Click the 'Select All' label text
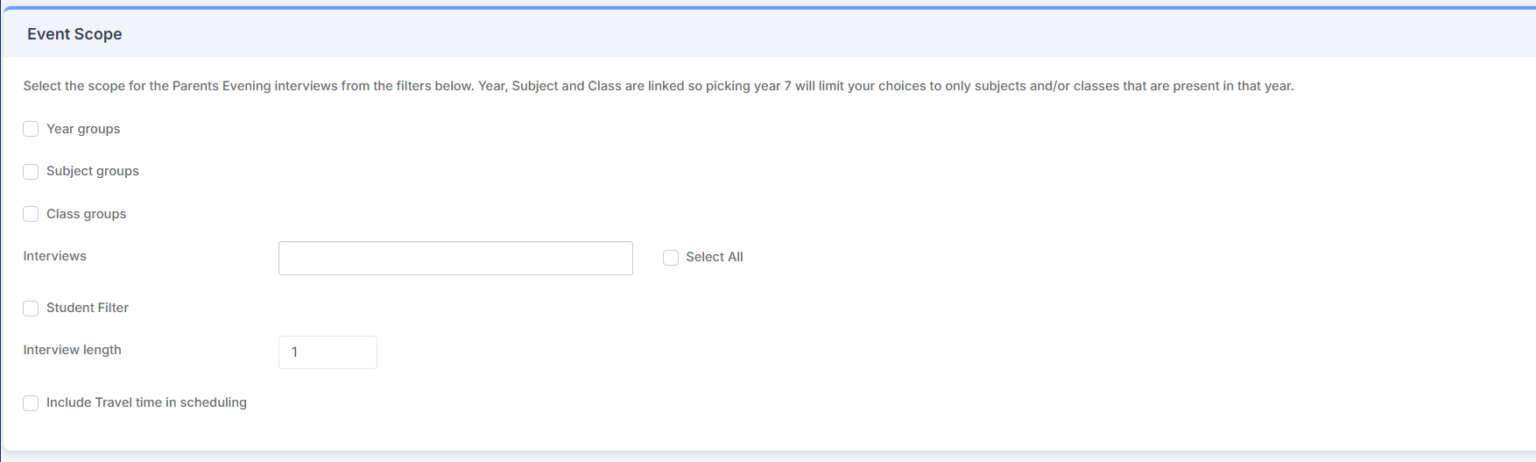The width and height of the screenshot is (1536, 462). click(x=714, y=257)
